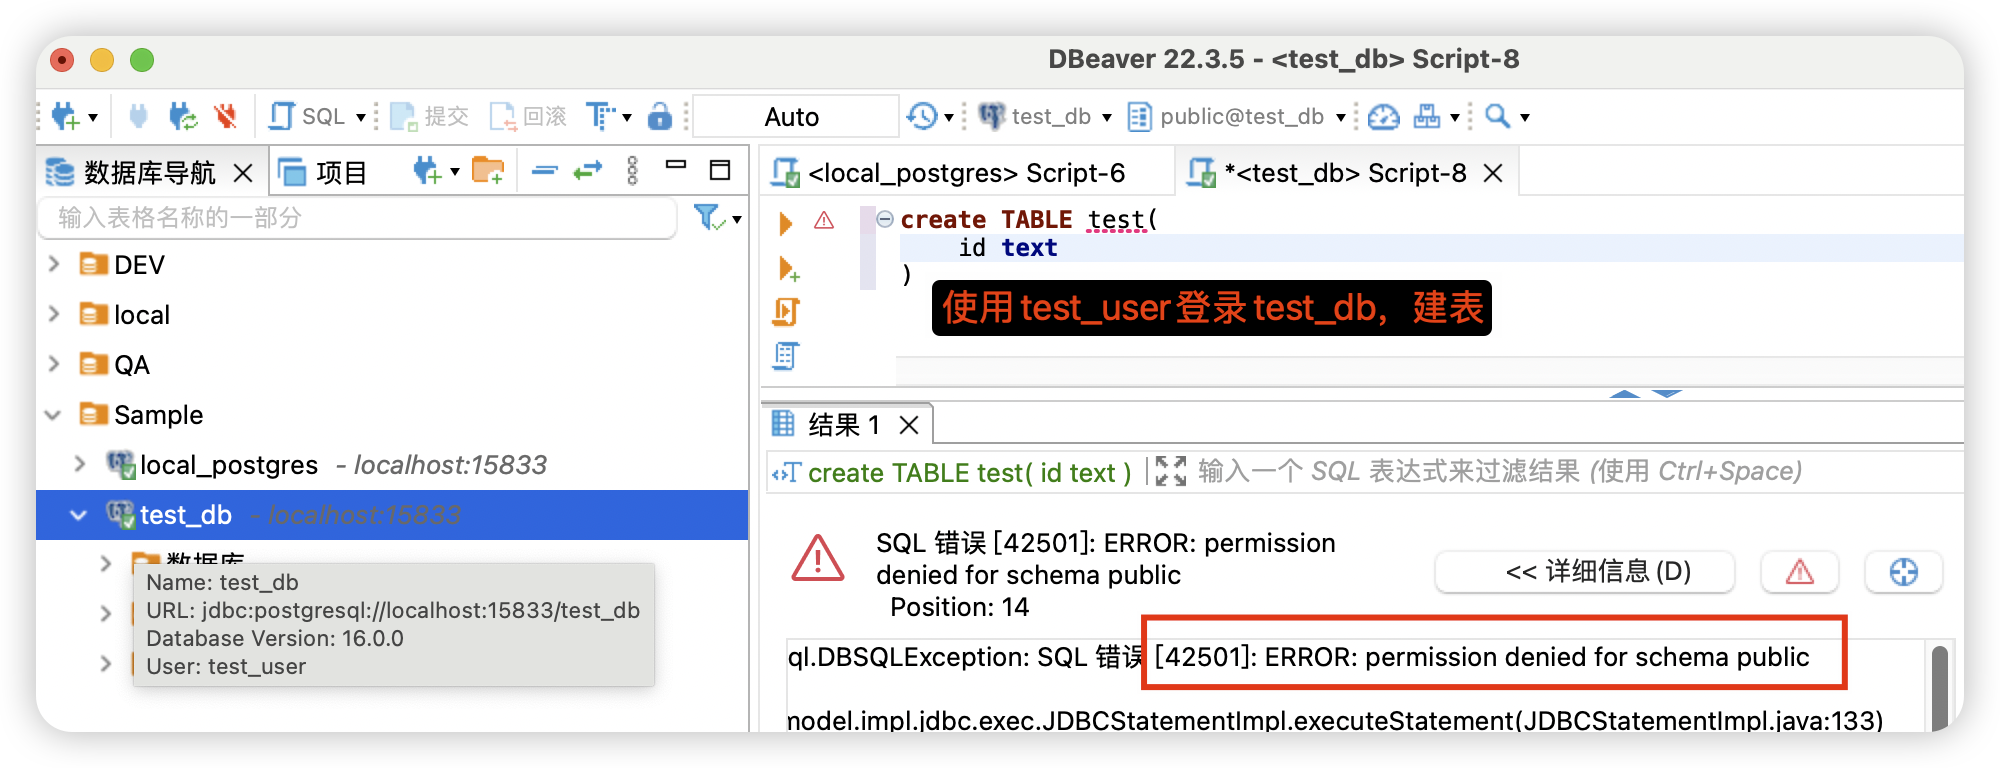
Task: Click the collapse all icon in navigator
Action: point(544,171)
